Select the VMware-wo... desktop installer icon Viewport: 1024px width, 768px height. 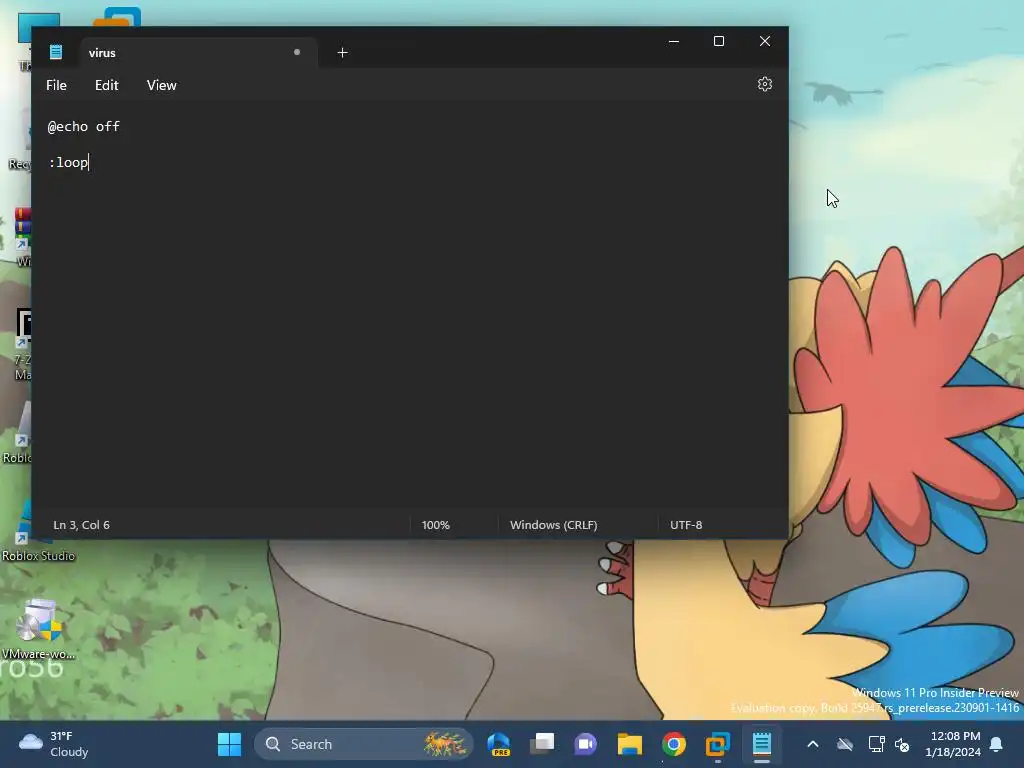coord(39,628)
